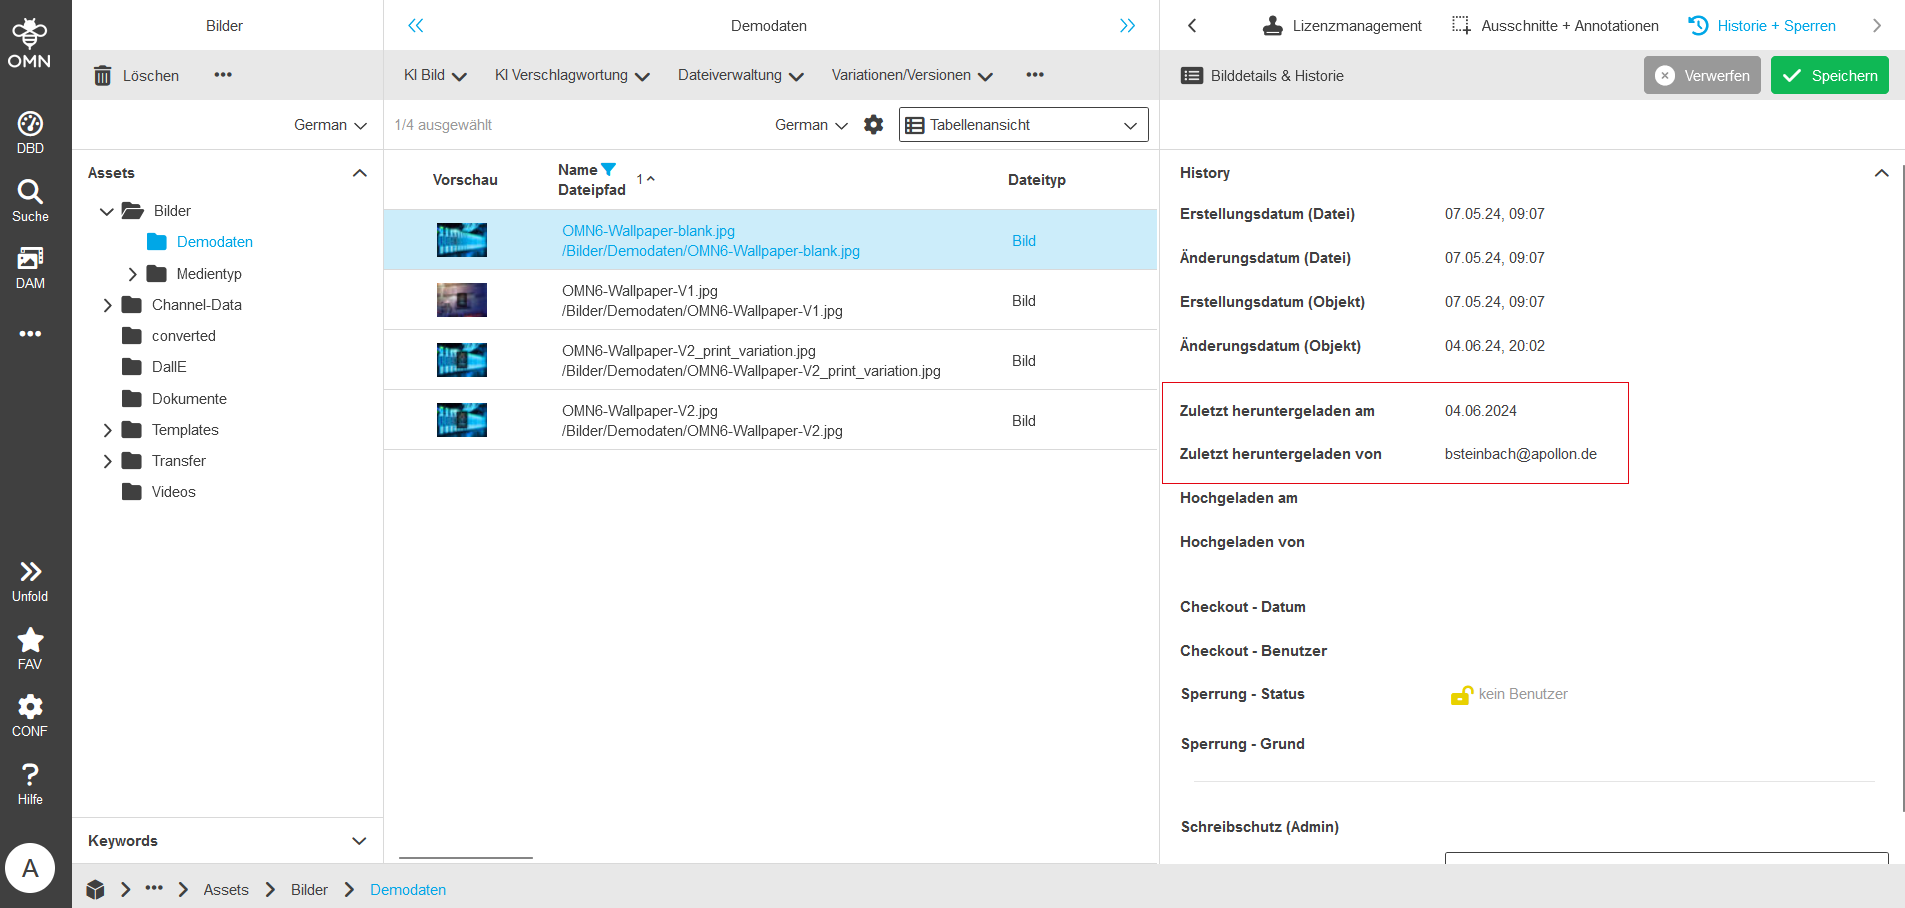The image size is (1905, 908).
Task: Open CONF settings from the sidebar
Action: pos(30,708)
